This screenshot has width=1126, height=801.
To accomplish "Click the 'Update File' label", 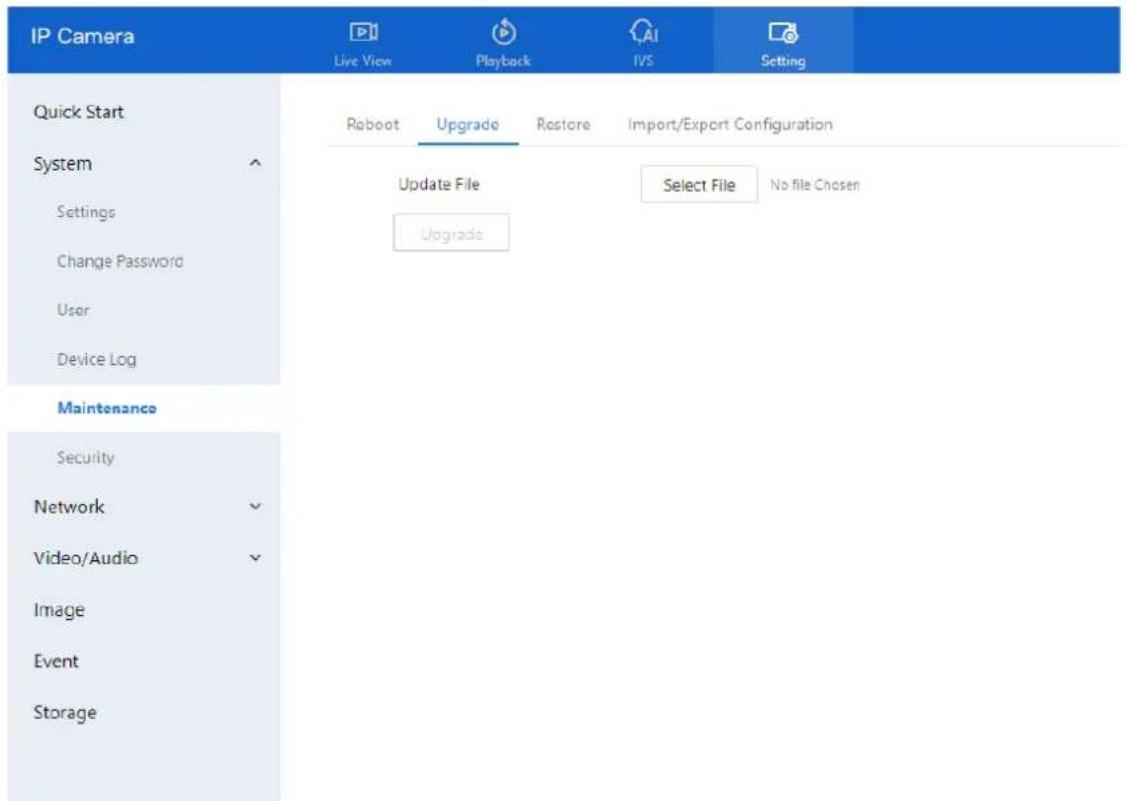I will point(439,185).
